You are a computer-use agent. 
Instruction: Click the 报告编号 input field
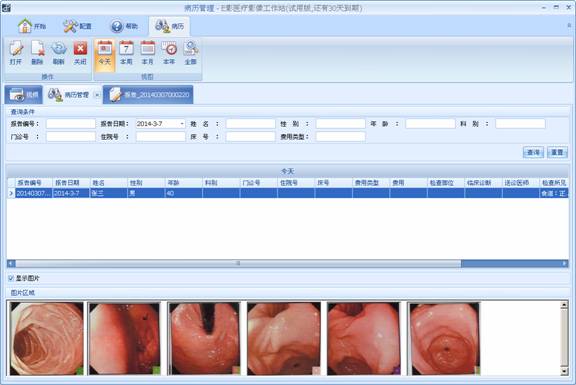[x=71, y=124]
